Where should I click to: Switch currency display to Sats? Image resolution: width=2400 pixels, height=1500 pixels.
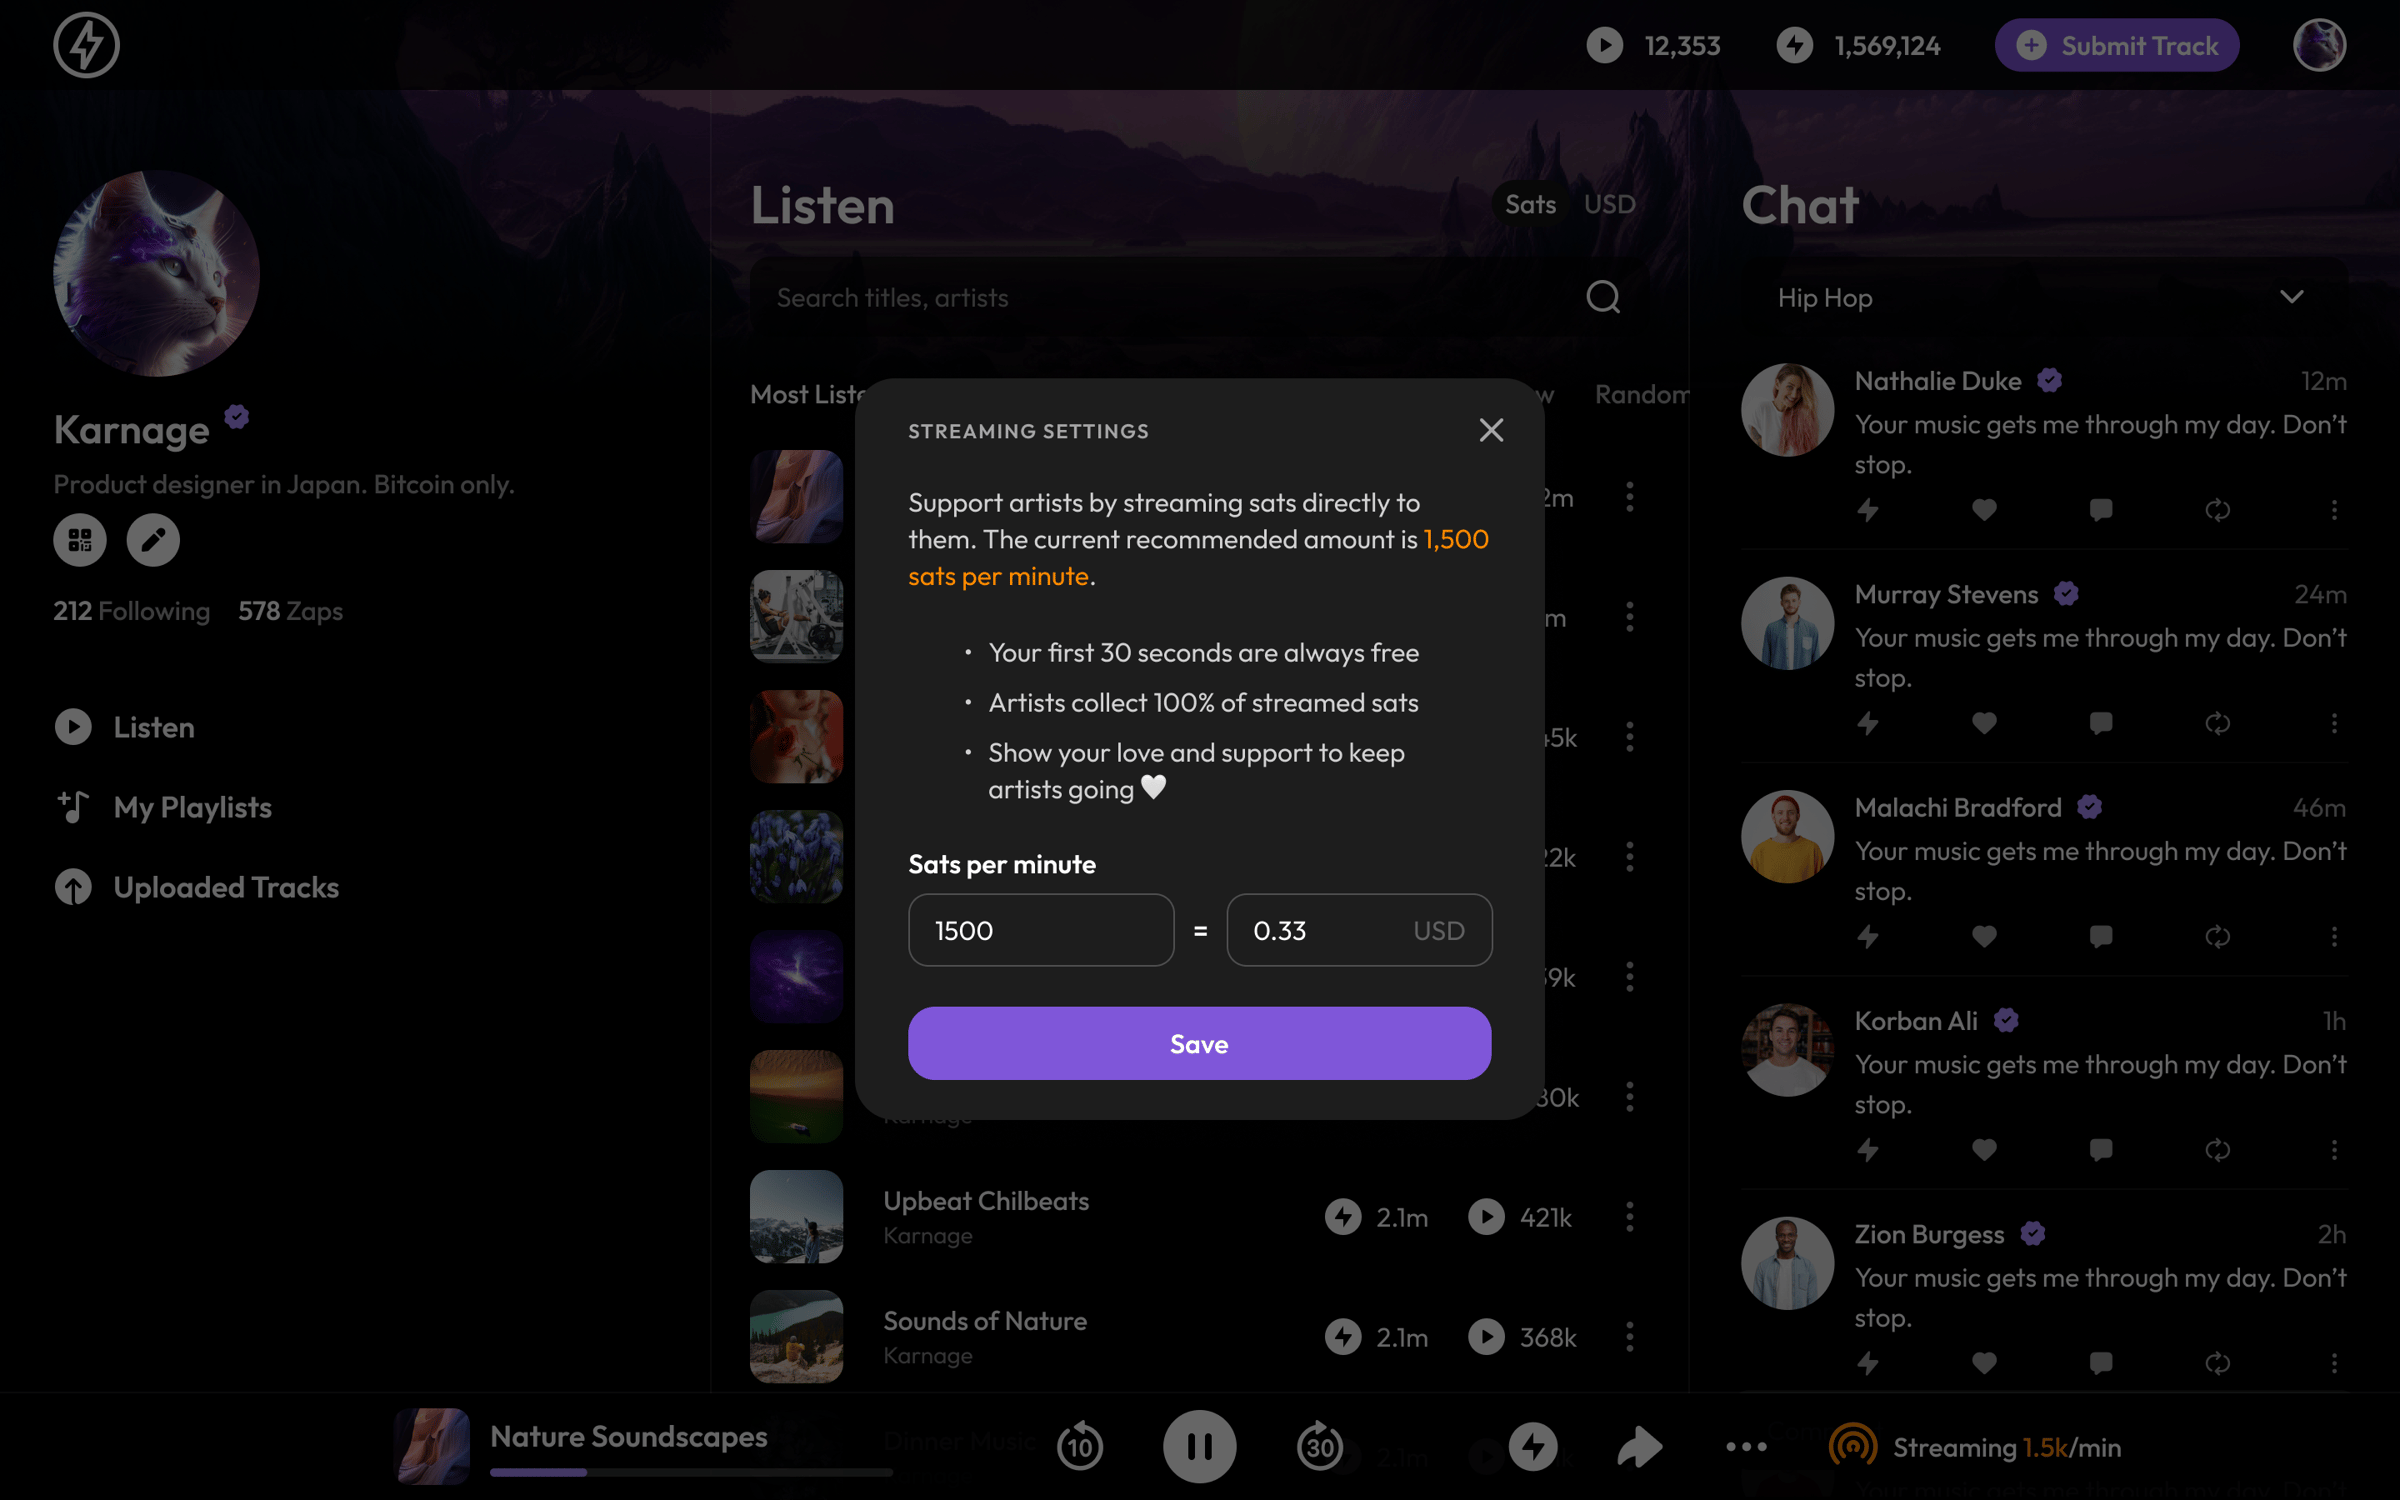tap(1530, 204)
